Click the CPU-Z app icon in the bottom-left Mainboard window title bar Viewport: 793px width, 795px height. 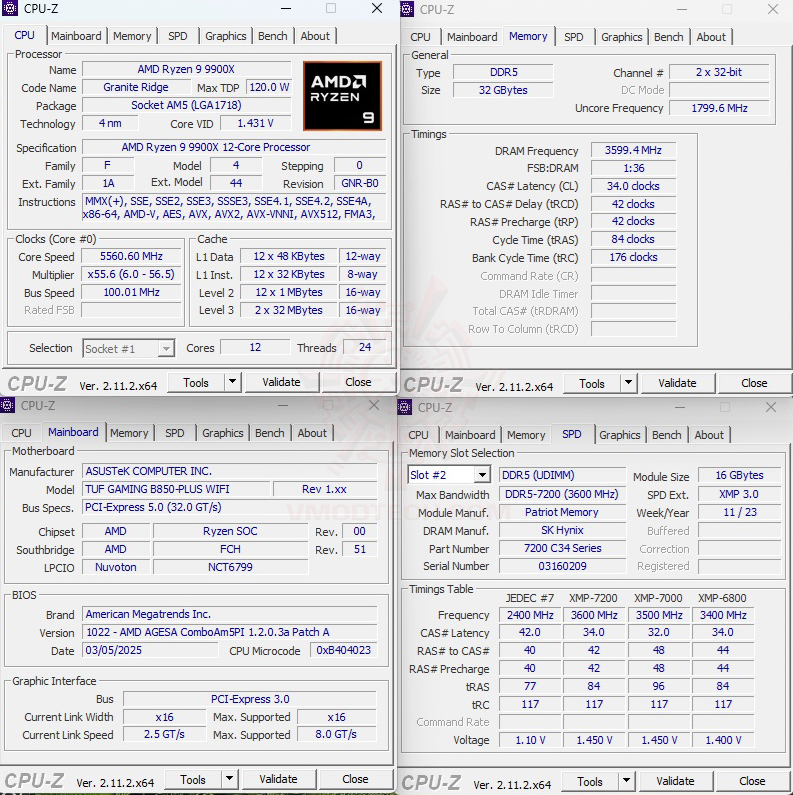click(7, 405)
